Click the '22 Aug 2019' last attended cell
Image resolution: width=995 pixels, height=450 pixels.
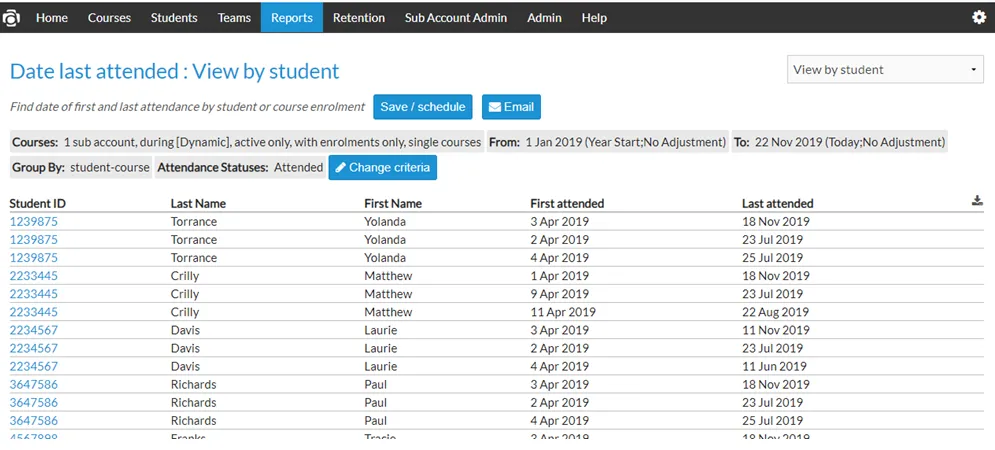coord(775,312)
